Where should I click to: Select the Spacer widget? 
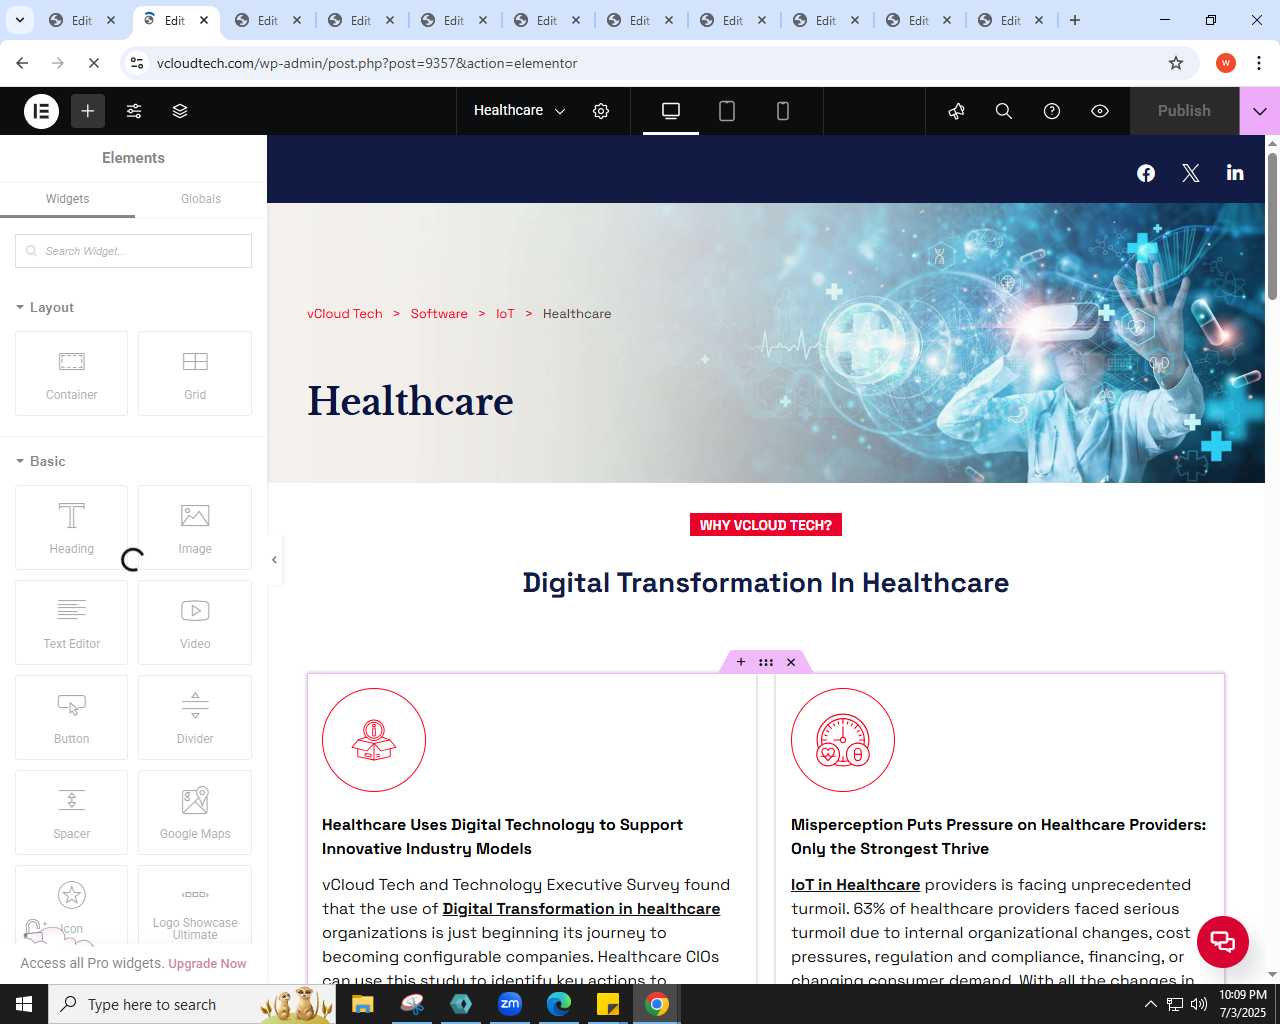72,812
